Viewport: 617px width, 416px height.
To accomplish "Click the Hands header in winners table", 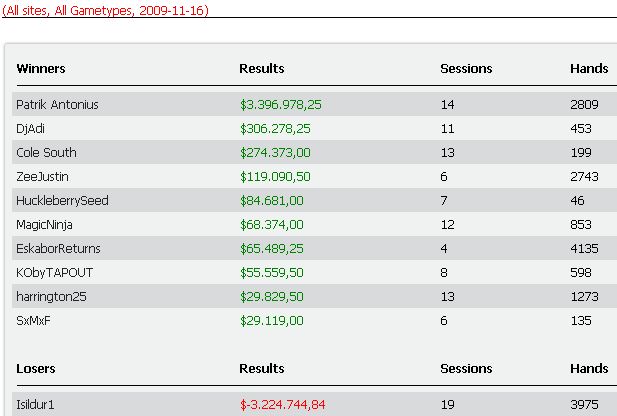I will [589, 68].
